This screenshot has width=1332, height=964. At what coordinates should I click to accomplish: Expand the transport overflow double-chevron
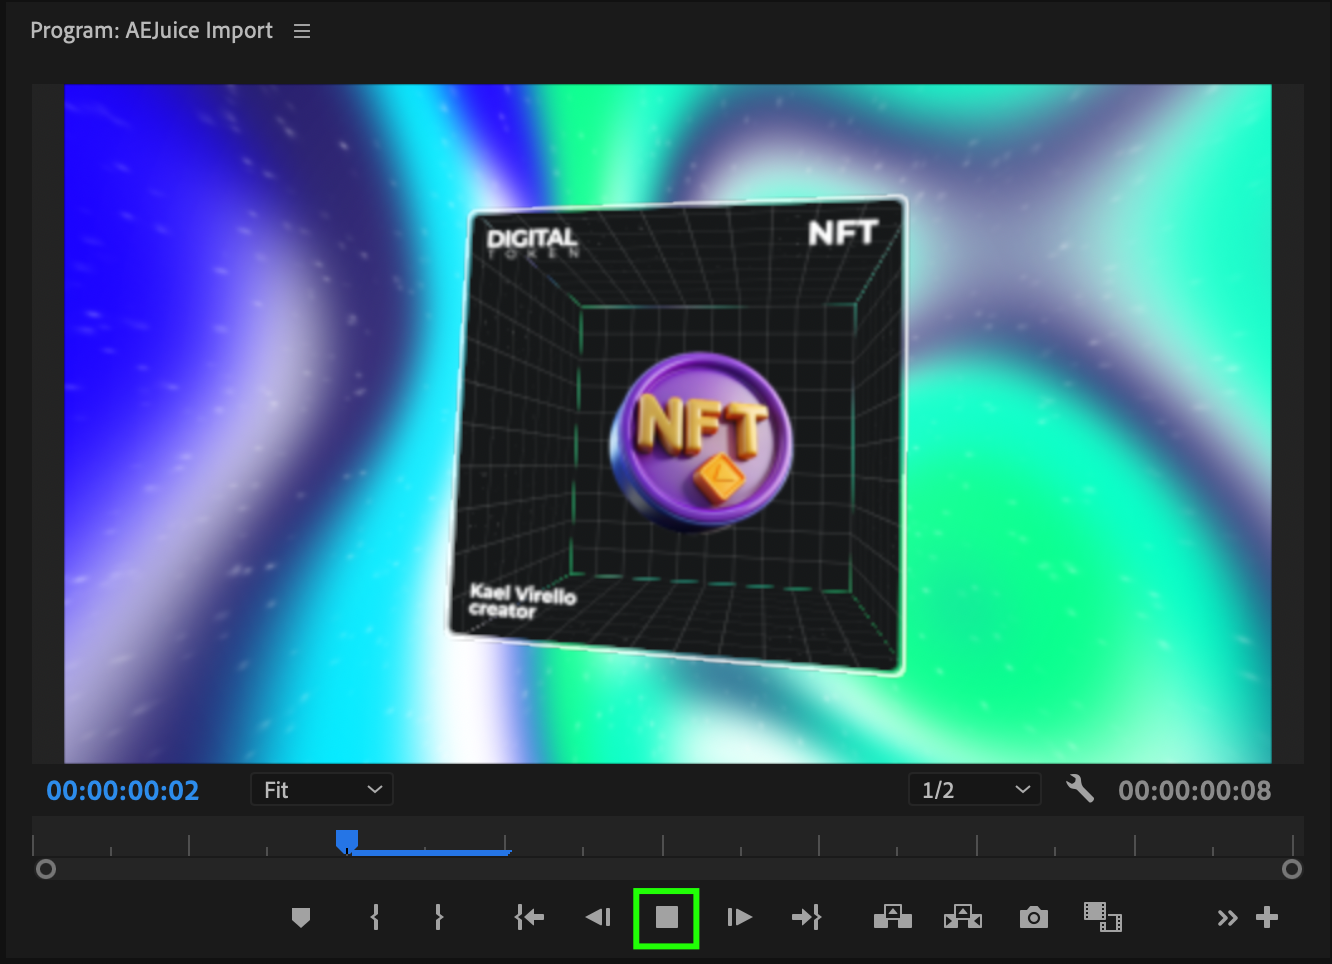click(x=1227, y=918)
